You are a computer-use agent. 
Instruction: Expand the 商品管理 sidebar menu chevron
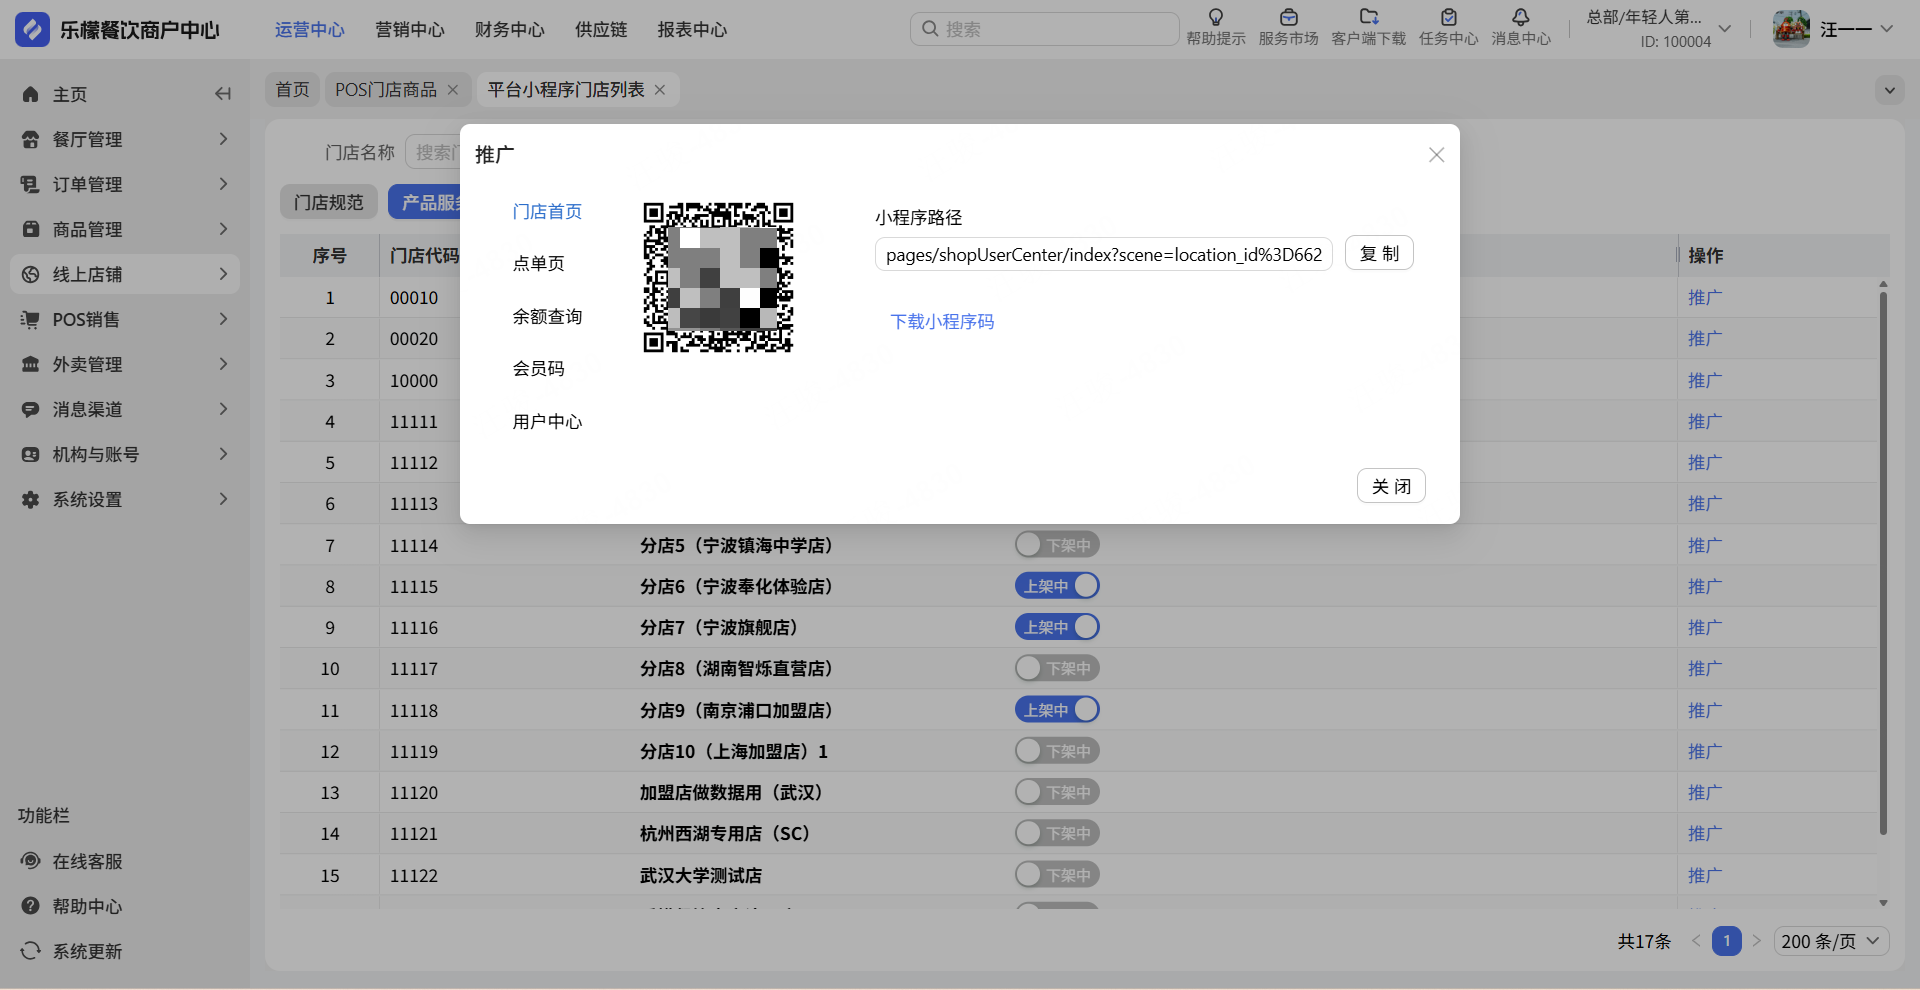tap(223, 229)
